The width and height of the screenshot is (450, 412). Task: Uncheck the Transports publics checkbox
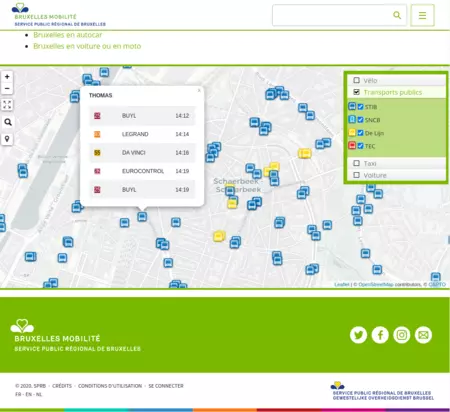[x=356, y=92]
